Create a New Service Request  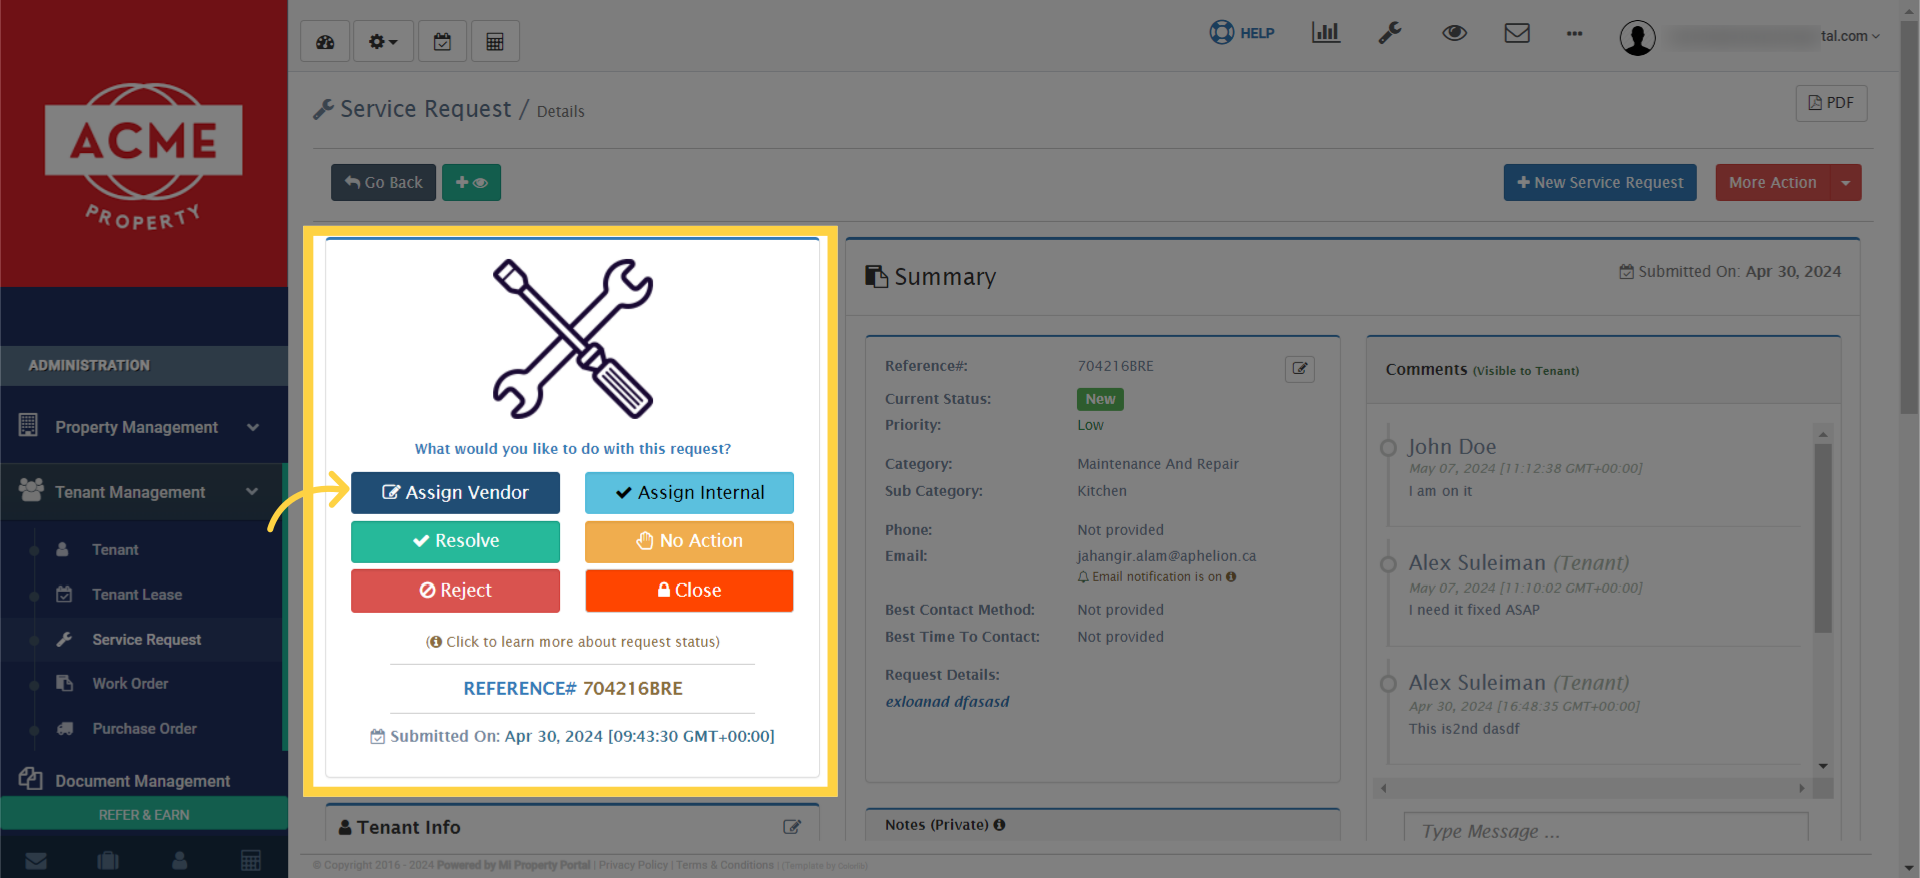(x=1600, y=182)
